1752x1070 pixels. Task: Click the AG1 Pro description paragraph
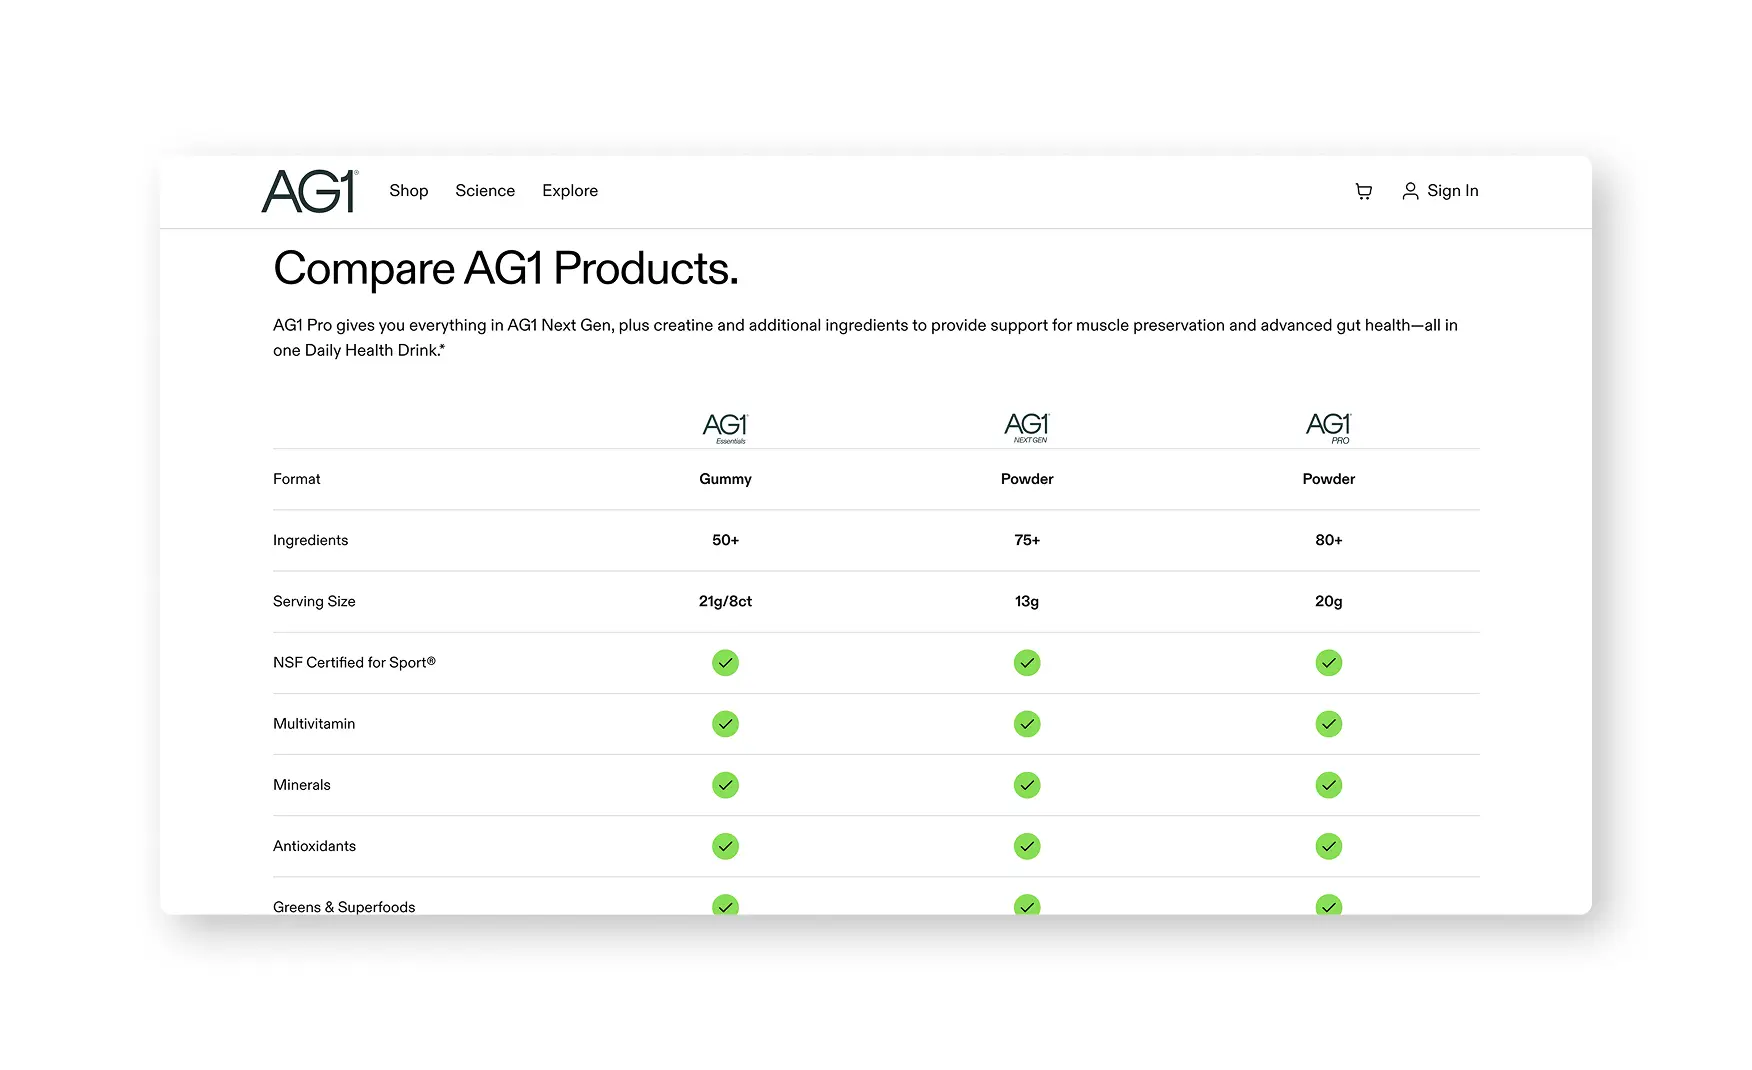(866, 338)
